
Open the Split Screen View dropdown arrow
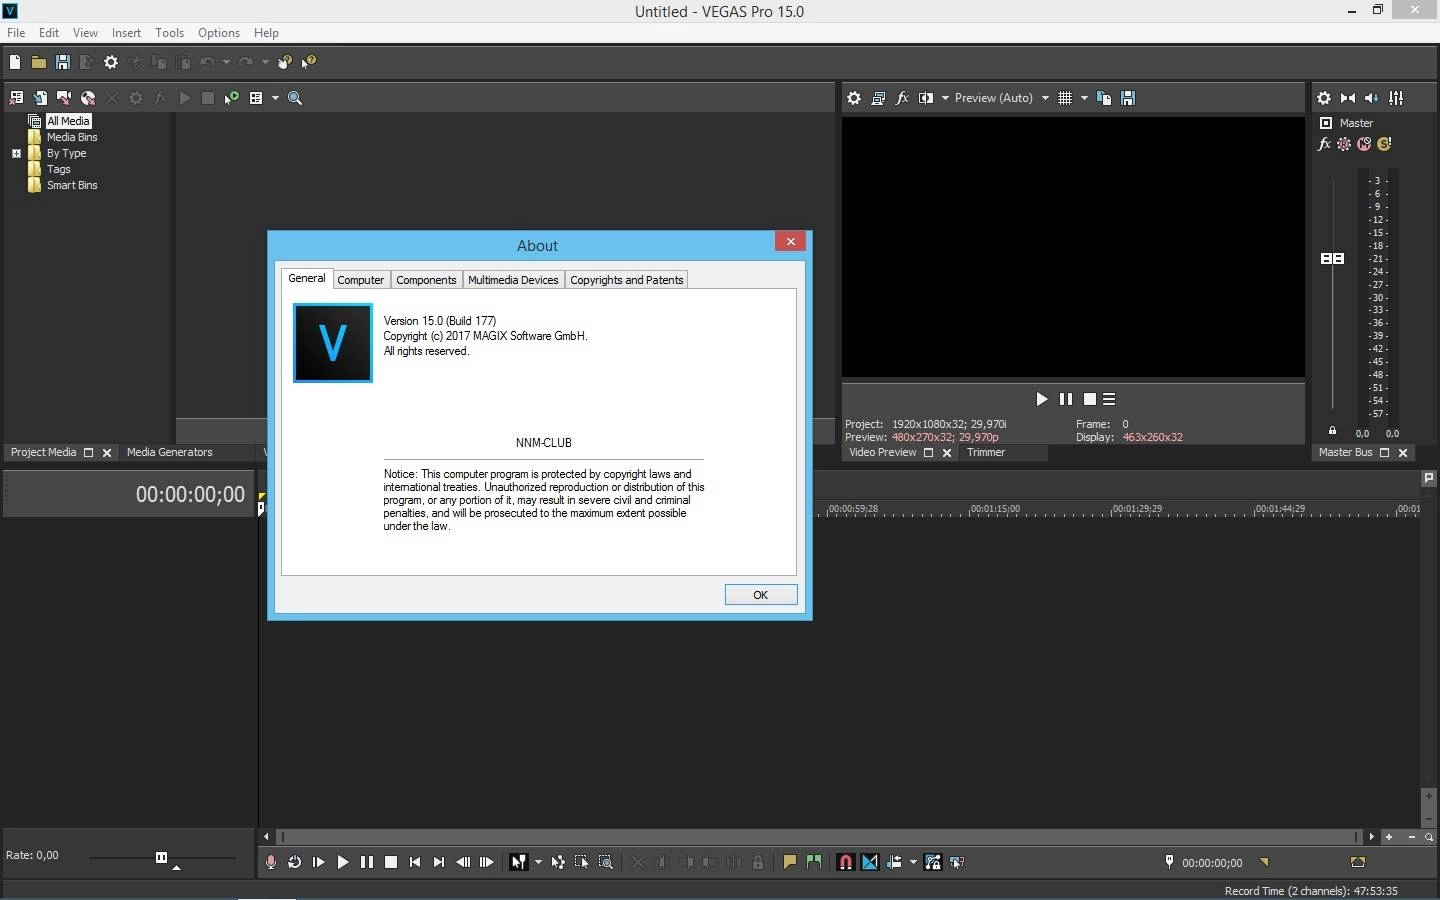tap(945, 98)
